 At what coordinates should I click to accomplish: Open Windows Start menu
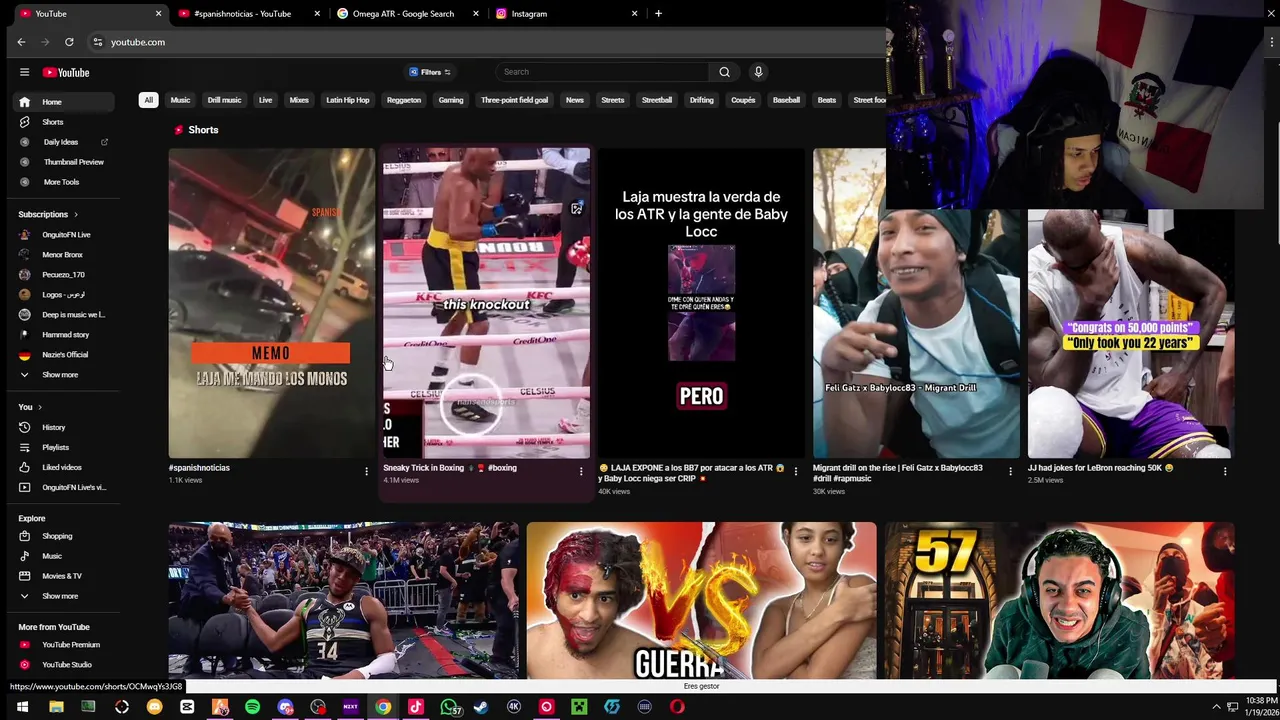click(22, 707)
